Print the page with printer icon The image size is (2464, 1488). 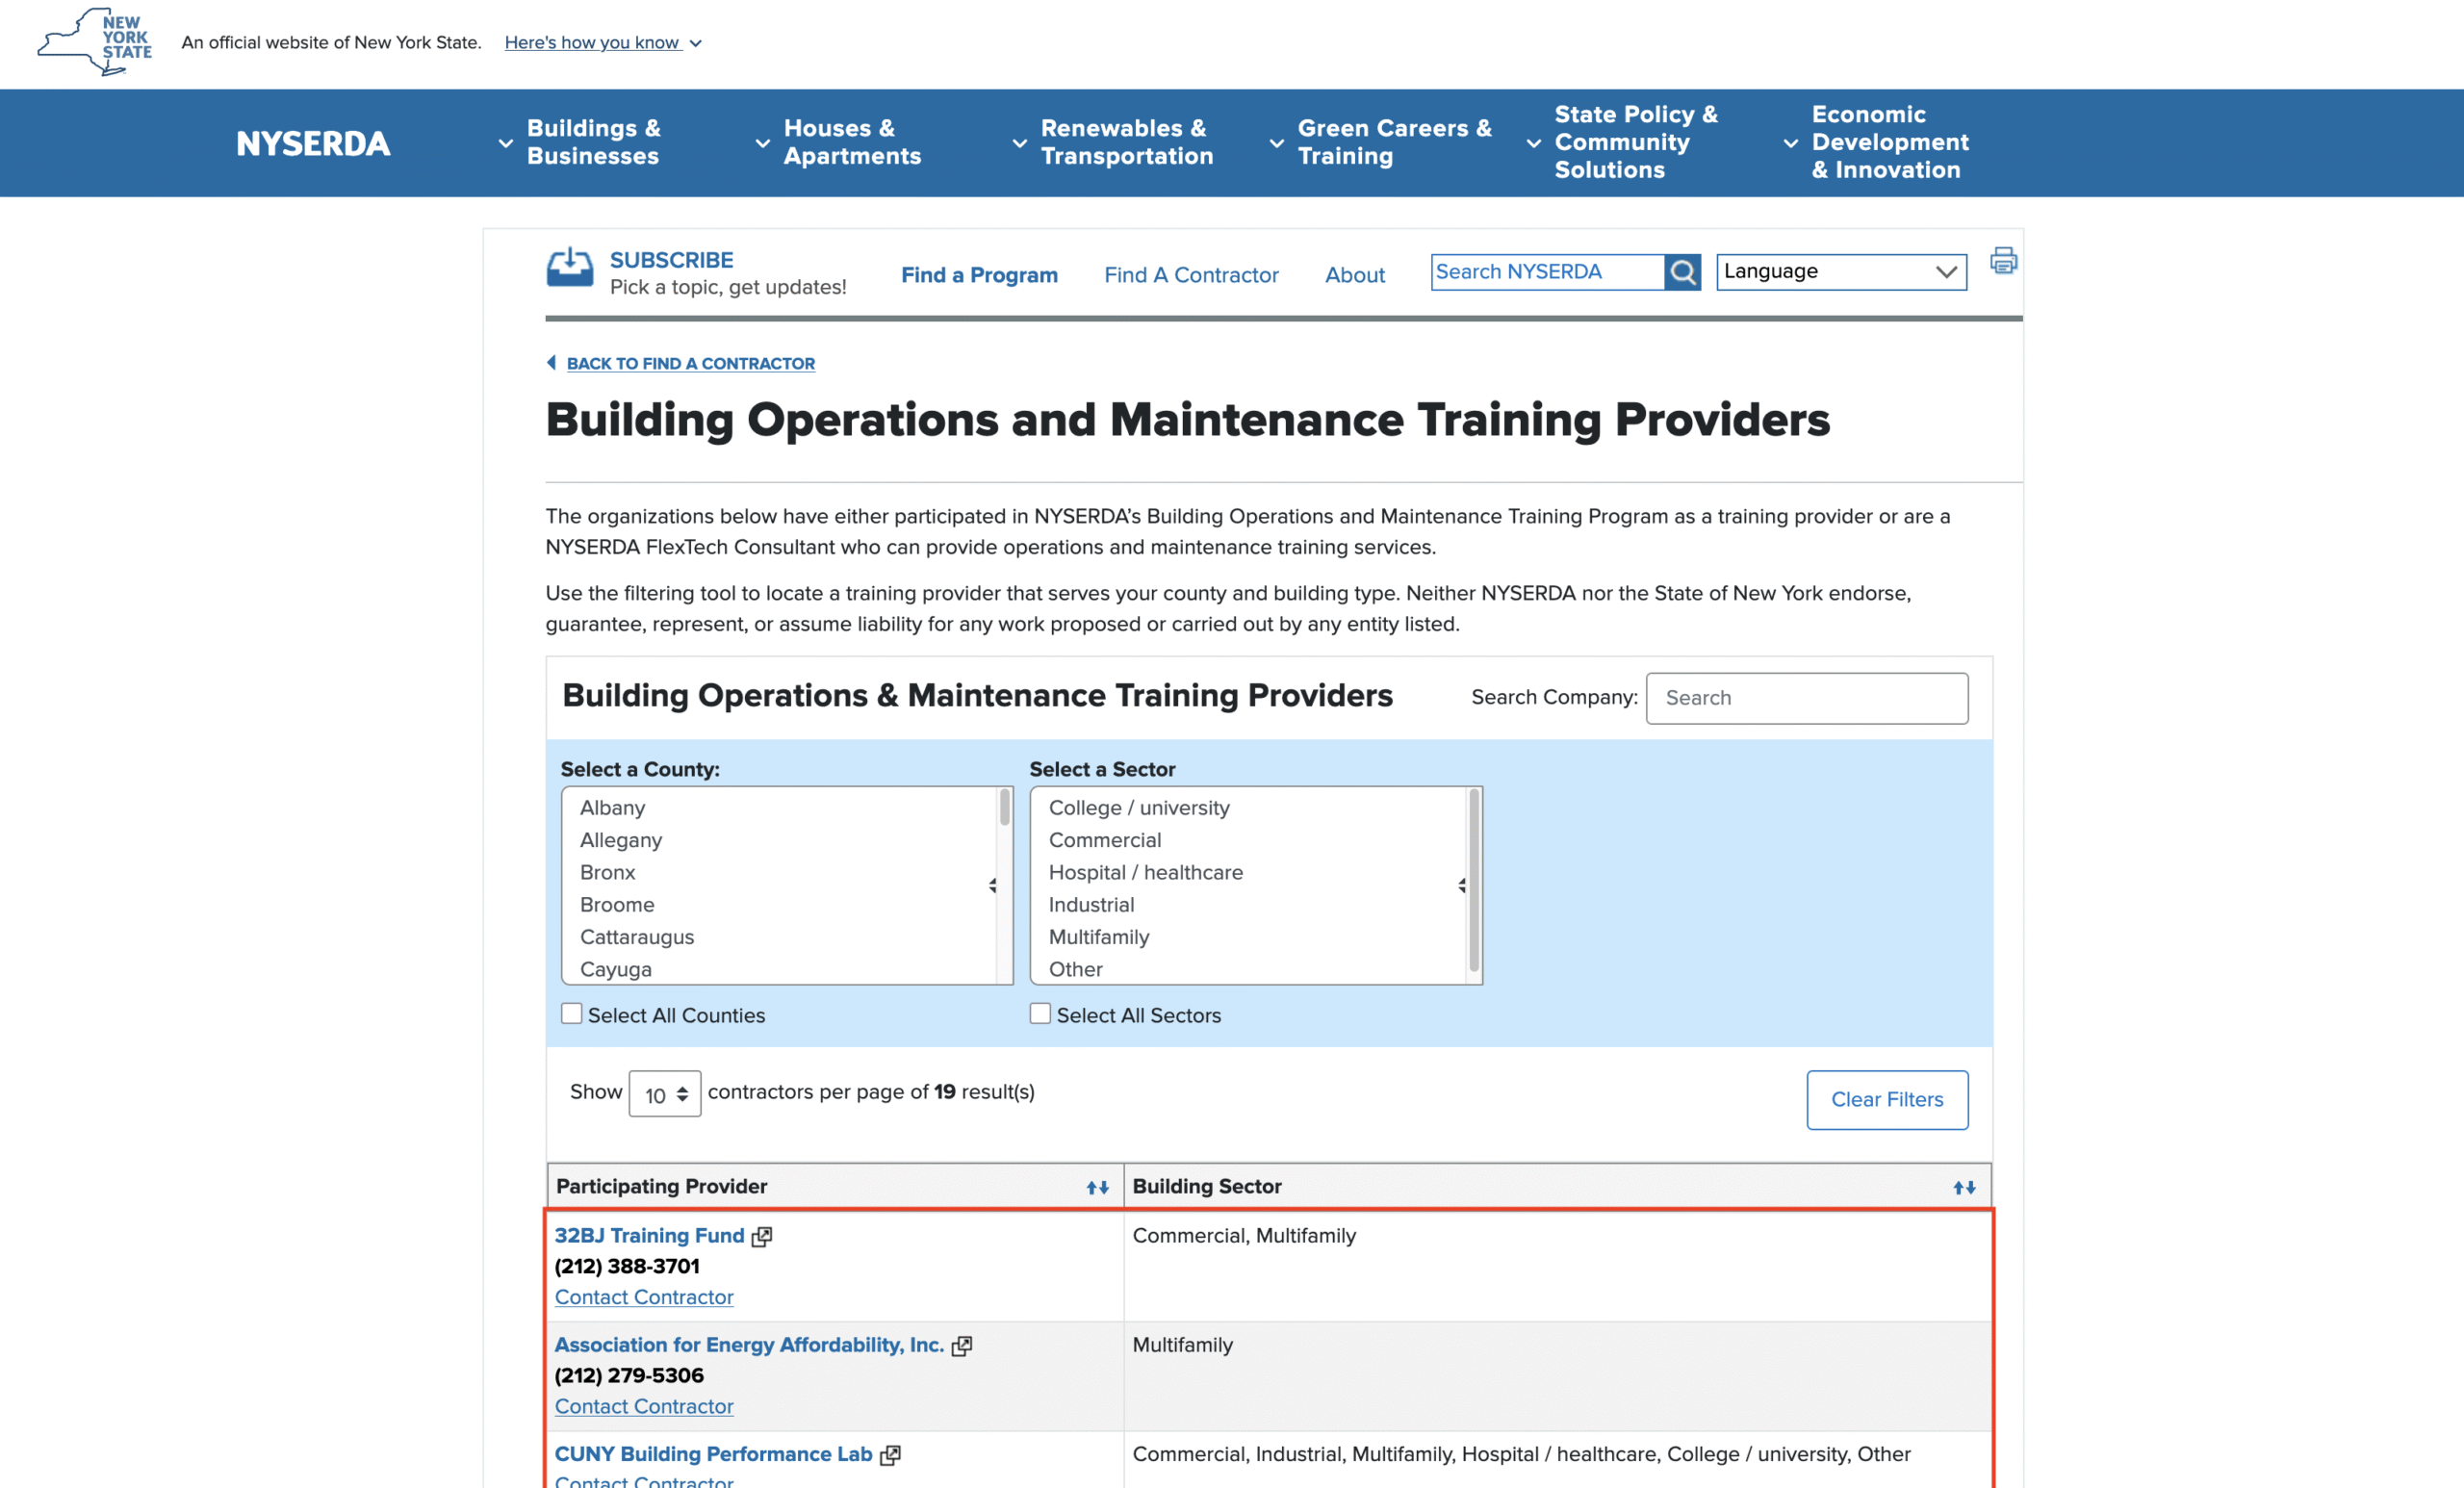[x=2003, y=260]
